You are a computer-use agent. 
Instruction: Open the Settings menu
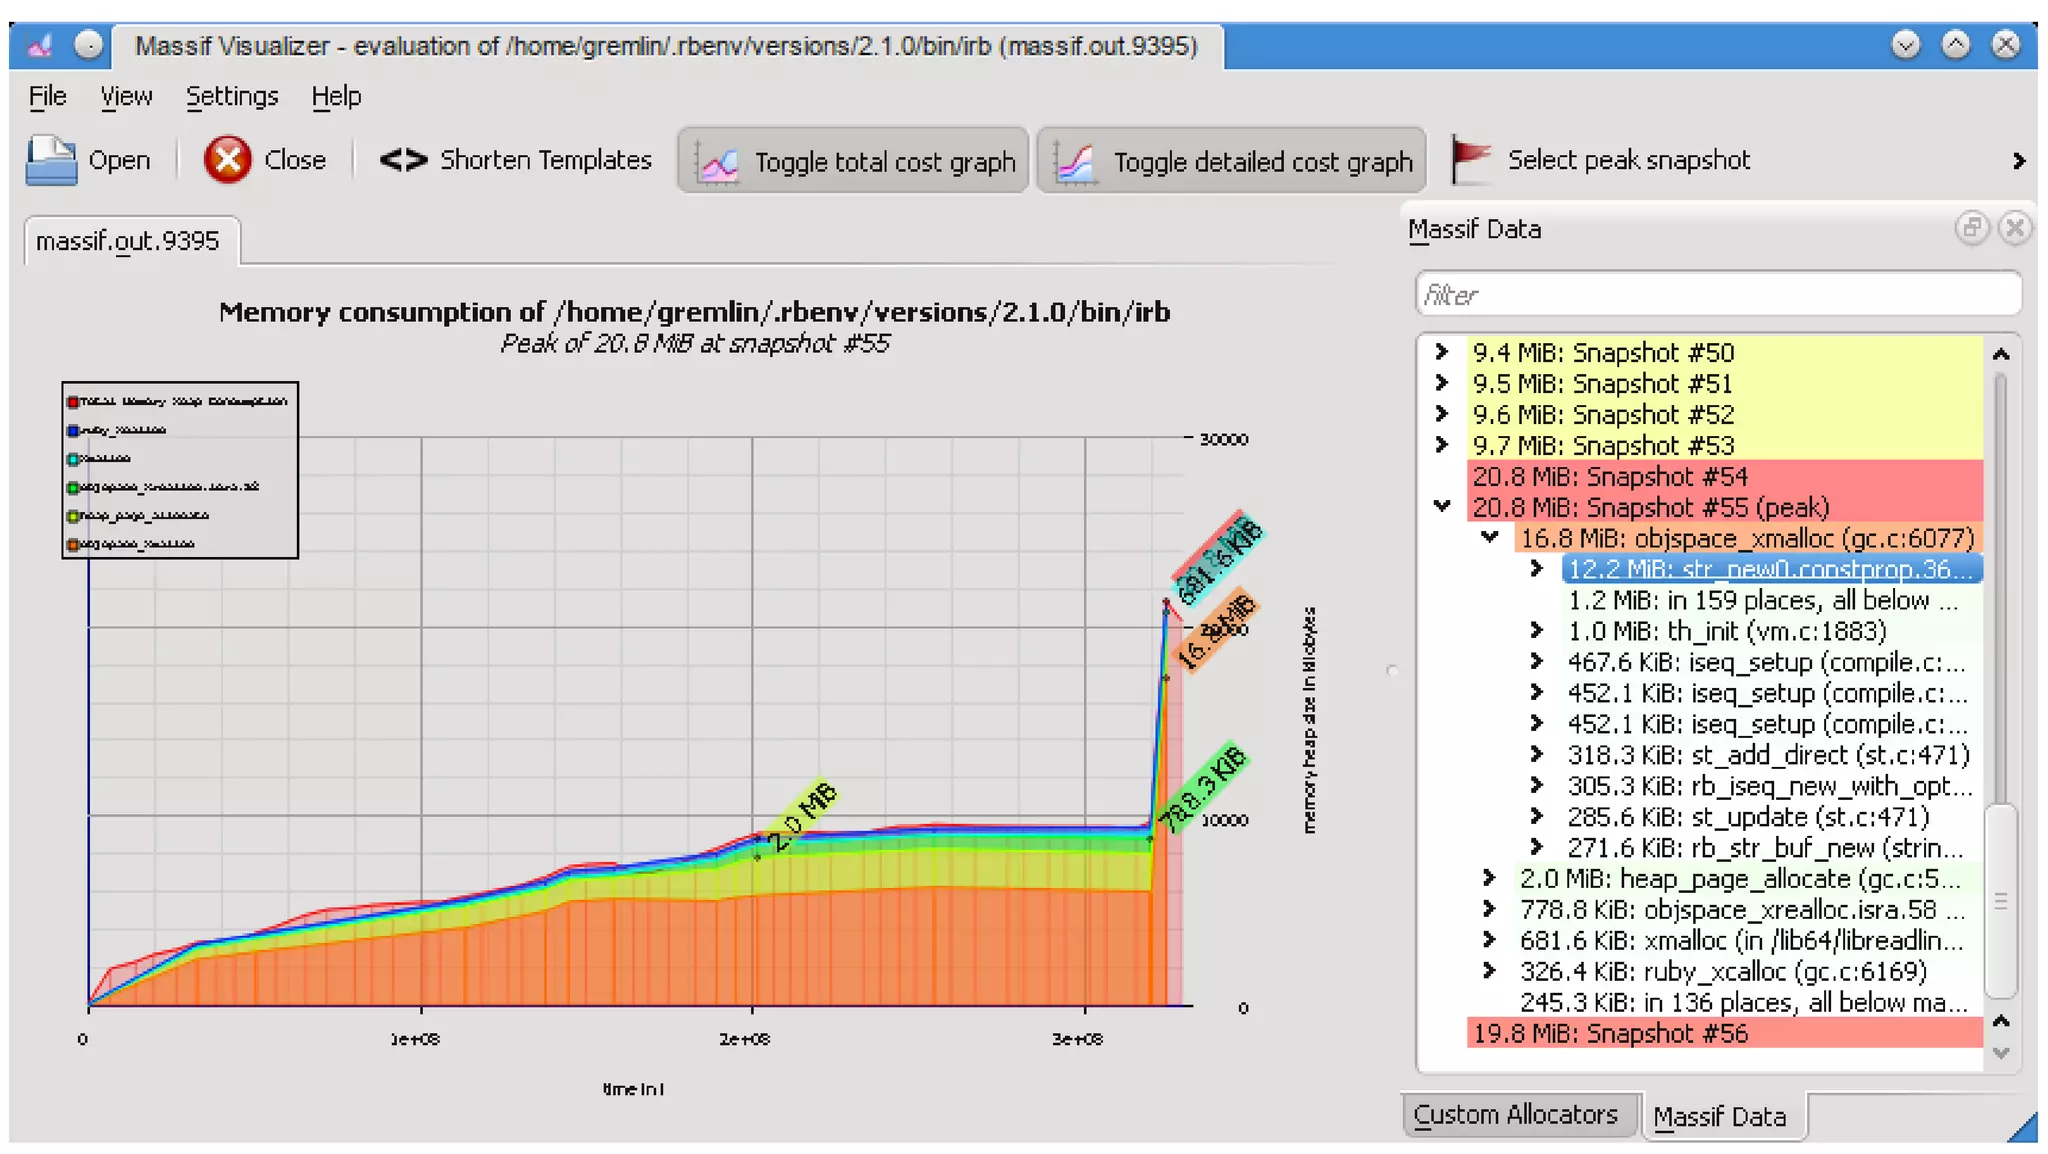[232, 96]
